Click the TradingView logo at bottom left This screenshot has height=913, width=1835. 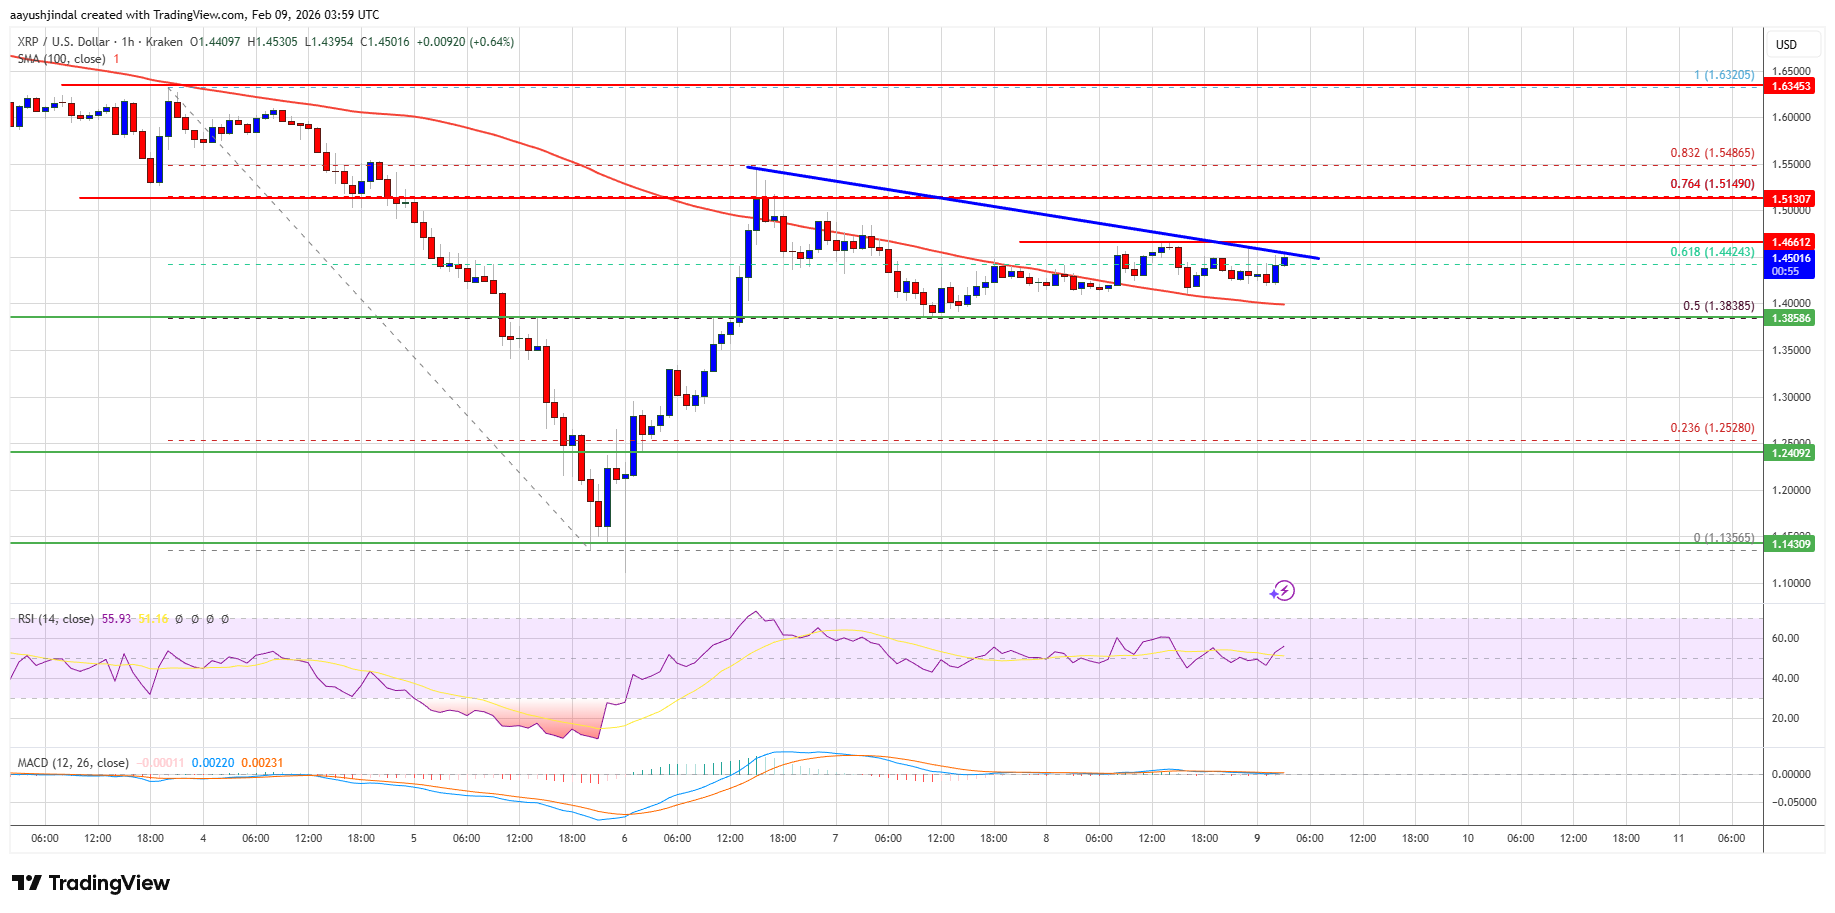(90, 883)
